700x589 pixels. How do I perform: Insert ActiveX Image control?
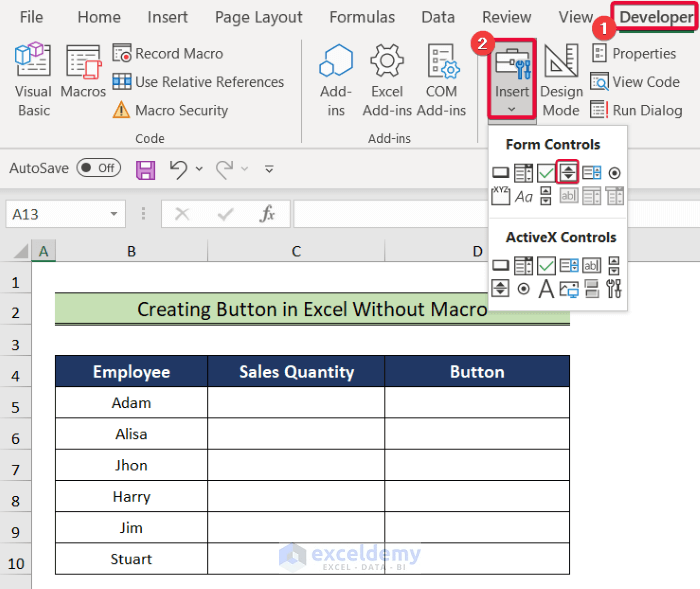tap(569, 289)
